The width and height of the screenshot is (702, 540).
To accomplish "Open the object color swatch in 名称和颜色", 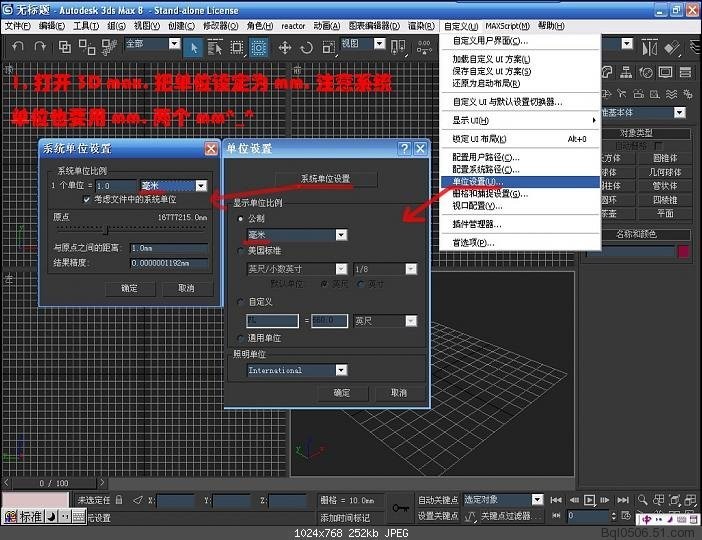I will 683,252.
